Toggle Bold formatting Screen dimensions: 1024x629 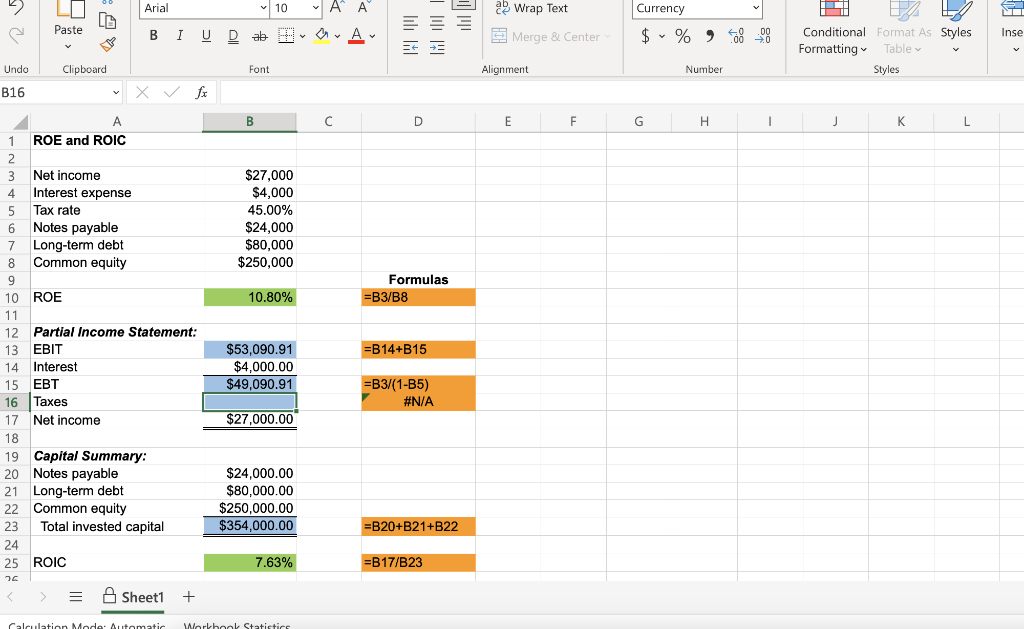tap(152, 35)
